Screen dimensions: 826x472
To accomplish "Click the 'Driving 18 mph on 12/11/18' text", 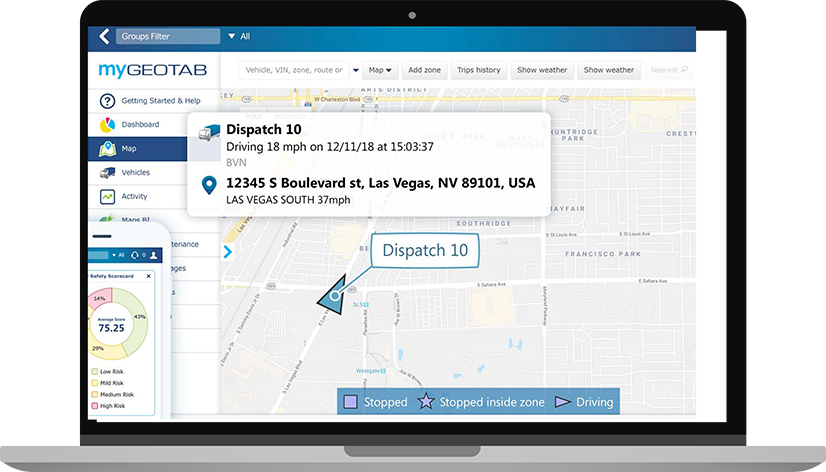I will (330, 147).
